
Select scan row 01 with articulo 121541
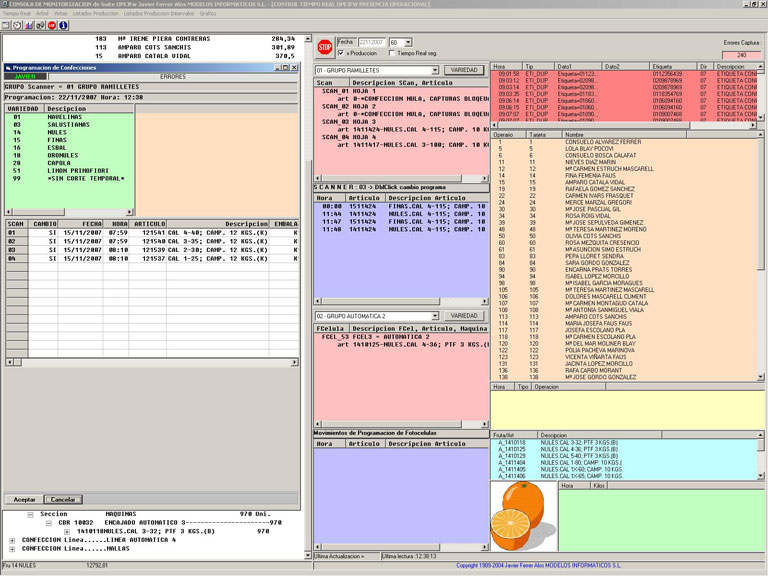pyautogui.click(x=152, y=233)
